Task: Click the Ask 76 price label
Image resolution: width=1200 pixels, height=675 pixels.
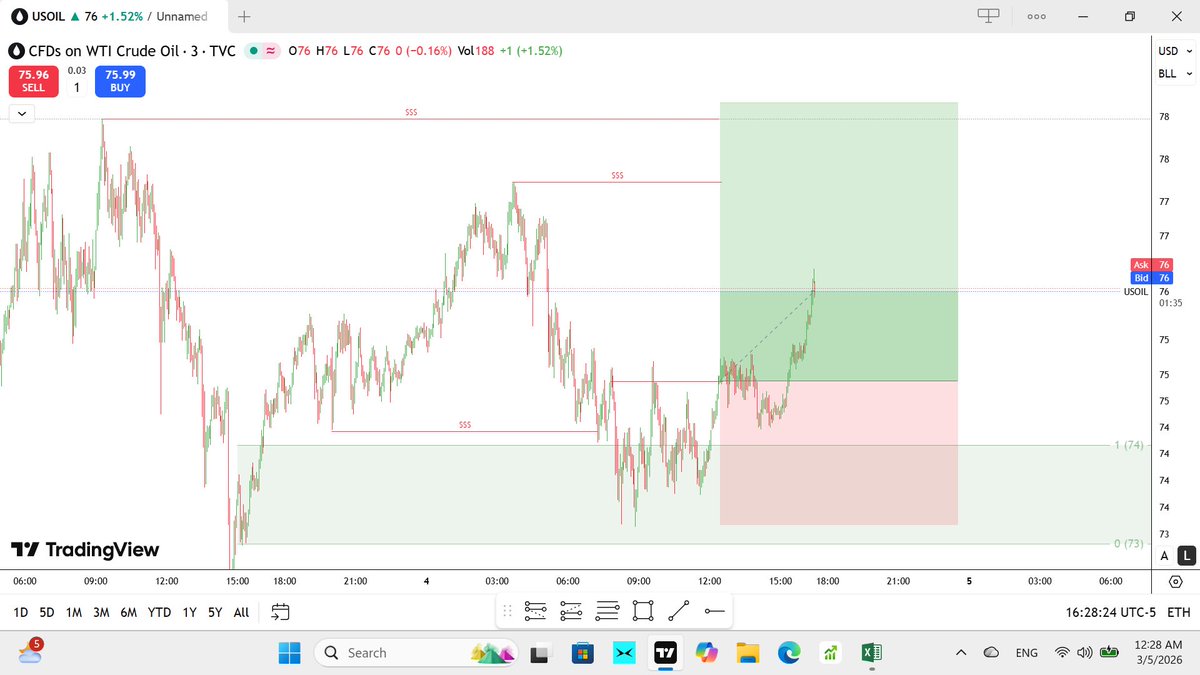Action: (x=1151, y=265)
